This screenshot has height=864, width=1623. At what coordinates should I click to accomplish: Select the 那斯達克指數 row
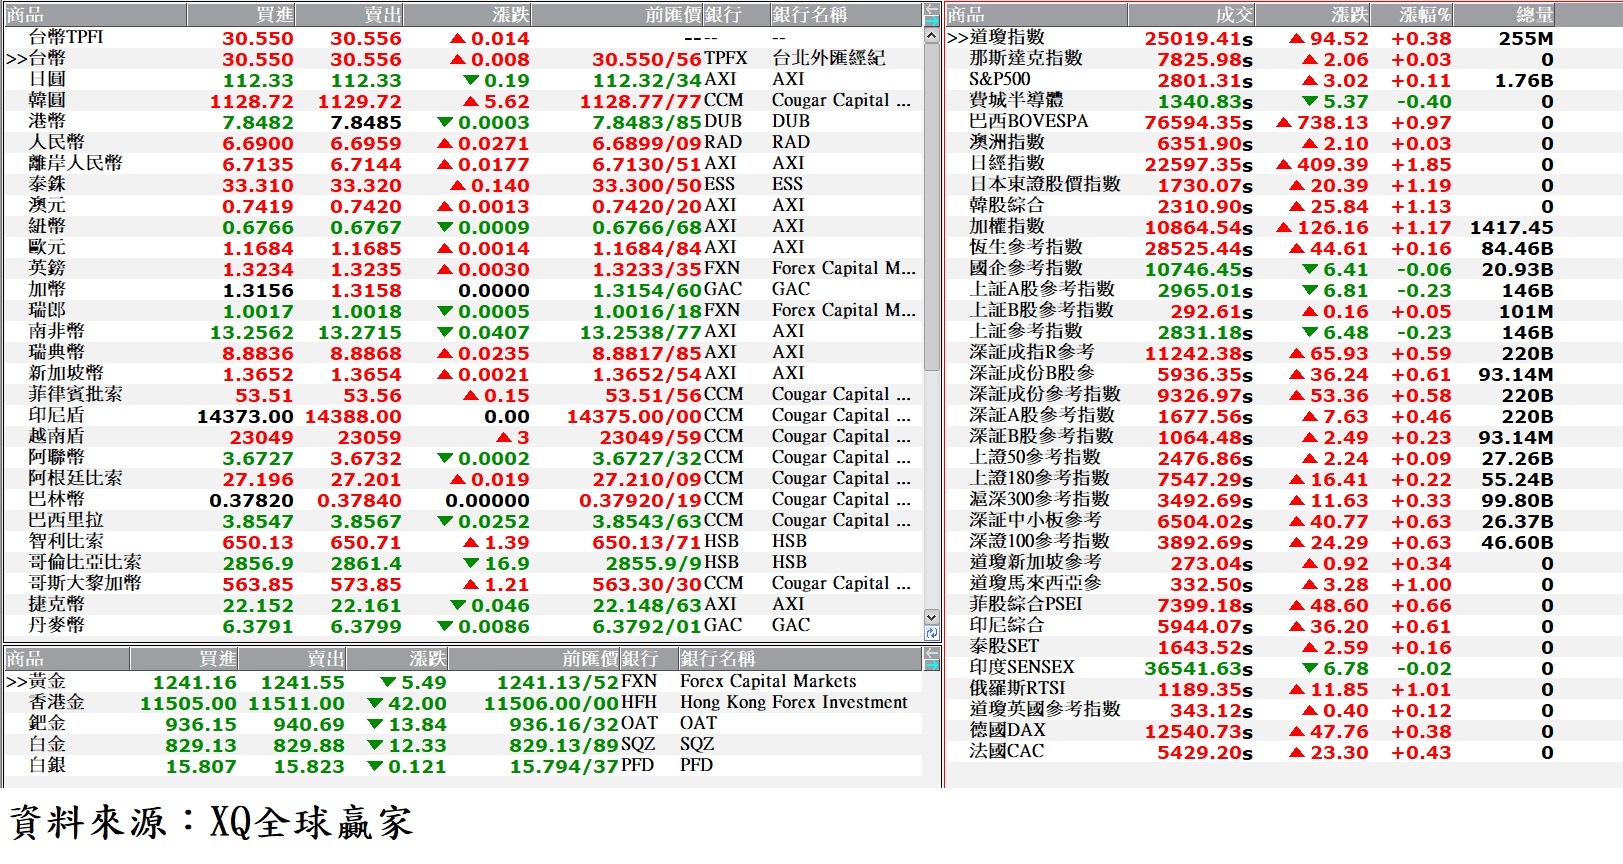1282,58
